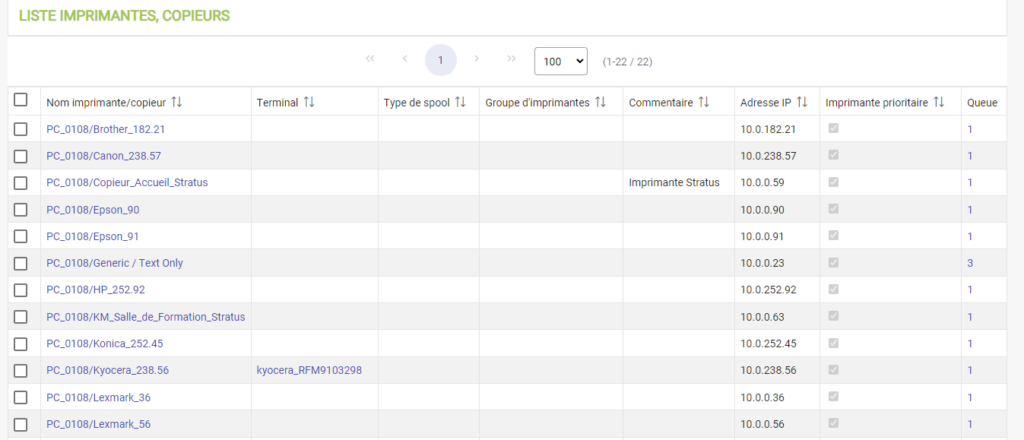Tick the select-all checkbox in header
This screenshot has height=440, width=1024.
pos(21,101)
